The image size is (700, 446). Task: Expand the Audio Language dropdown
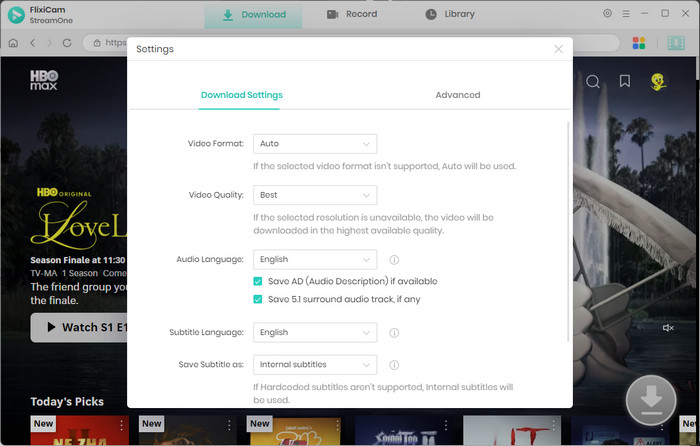(x=315, y=259)
